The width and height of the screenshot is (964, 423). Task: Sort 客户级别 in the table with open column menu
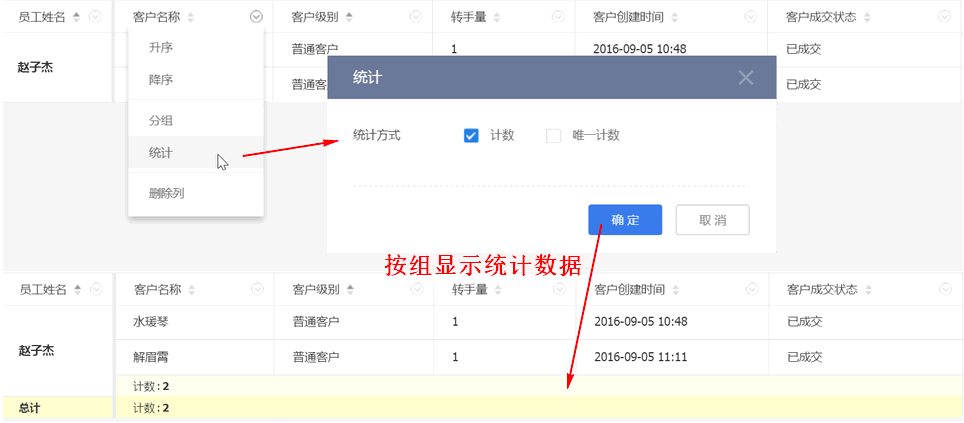(349, 17)
